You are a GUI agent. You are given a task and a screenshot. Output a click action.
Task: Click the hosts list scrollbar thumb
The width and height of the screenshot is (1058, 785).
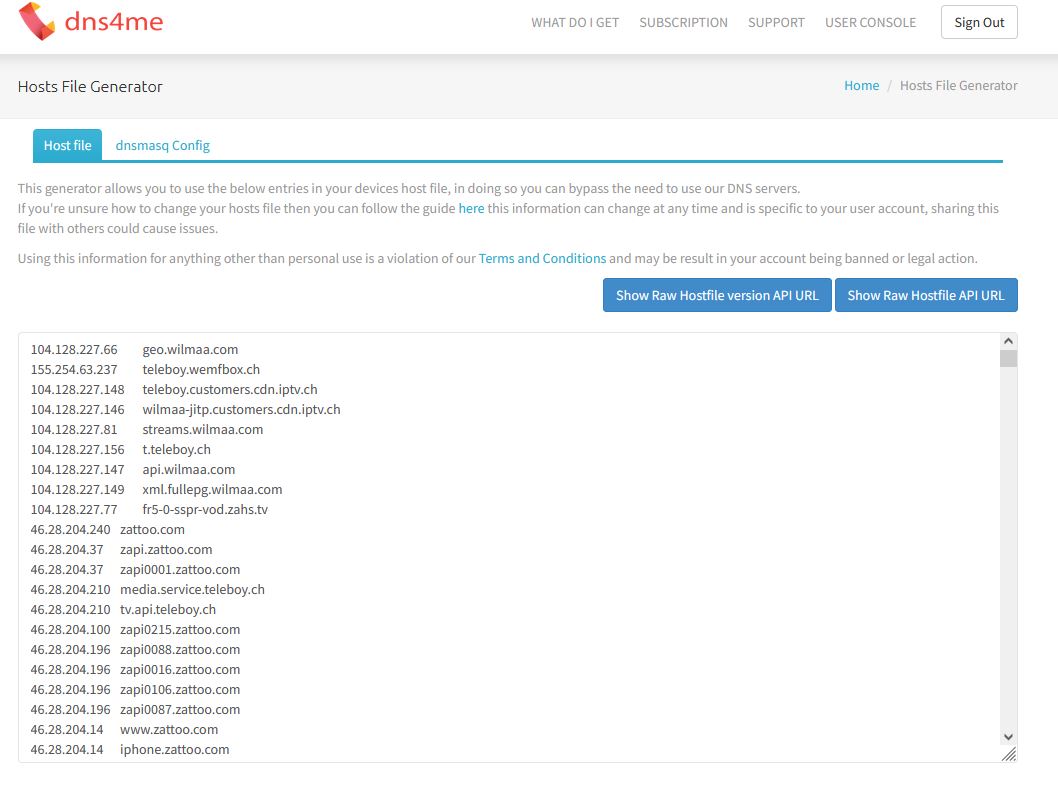pyautogui.click(x=1008, y=358)
